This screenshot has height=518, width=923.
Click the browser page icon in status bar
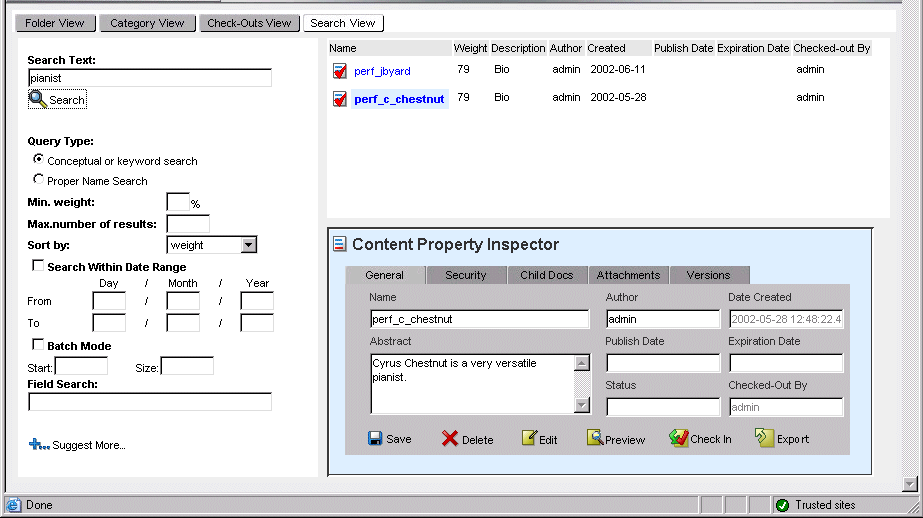[x=14, y=505]
